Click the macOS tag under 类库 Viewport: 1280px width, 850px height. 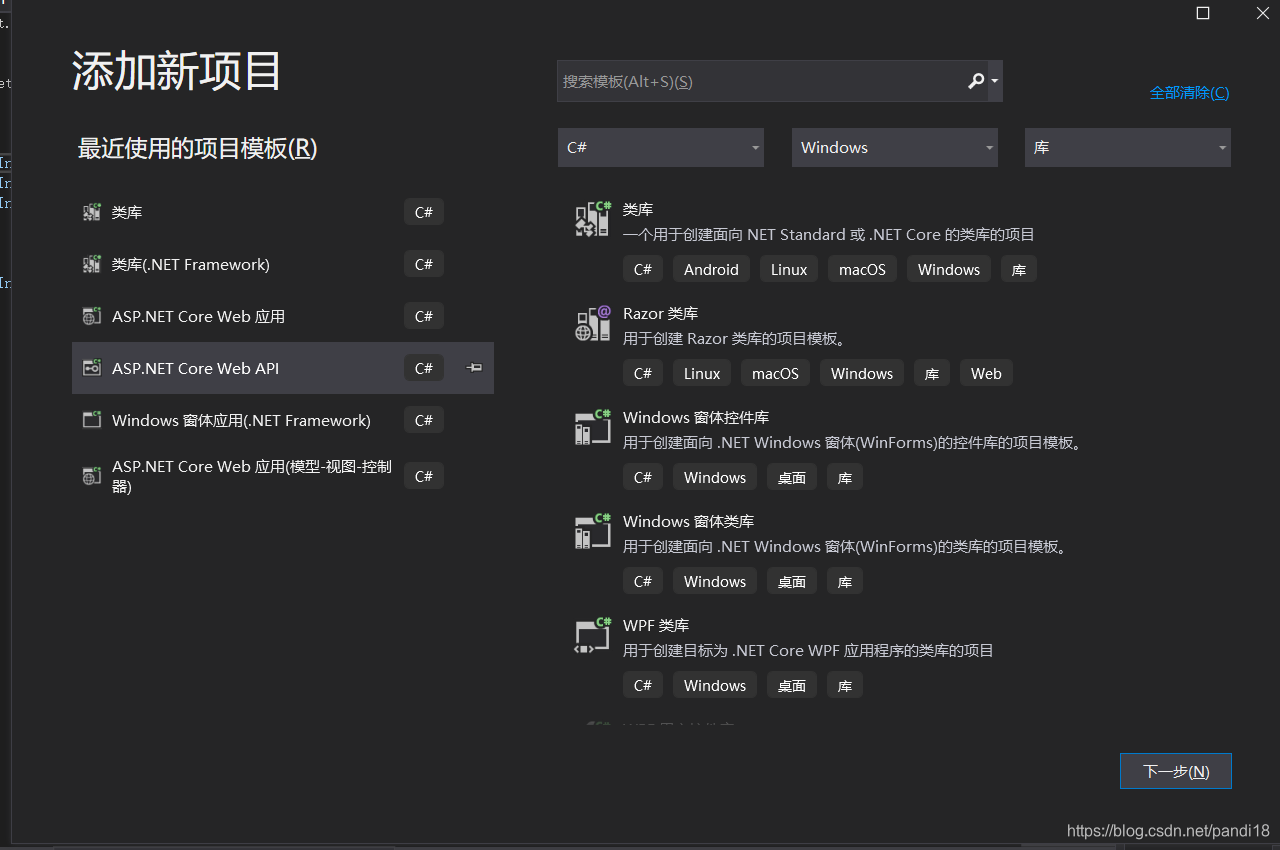coord(862,269)
